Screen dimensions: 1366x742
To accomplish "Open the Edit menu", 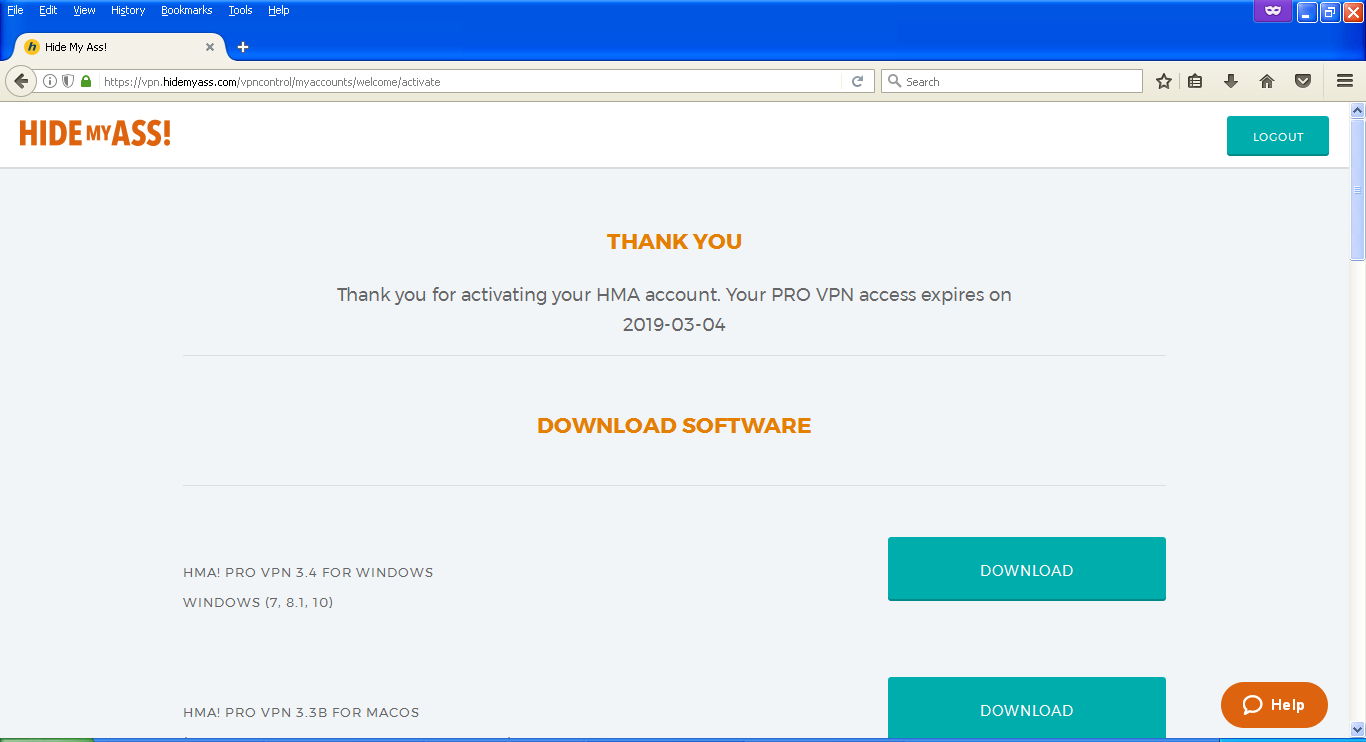I will coord(48,10).
